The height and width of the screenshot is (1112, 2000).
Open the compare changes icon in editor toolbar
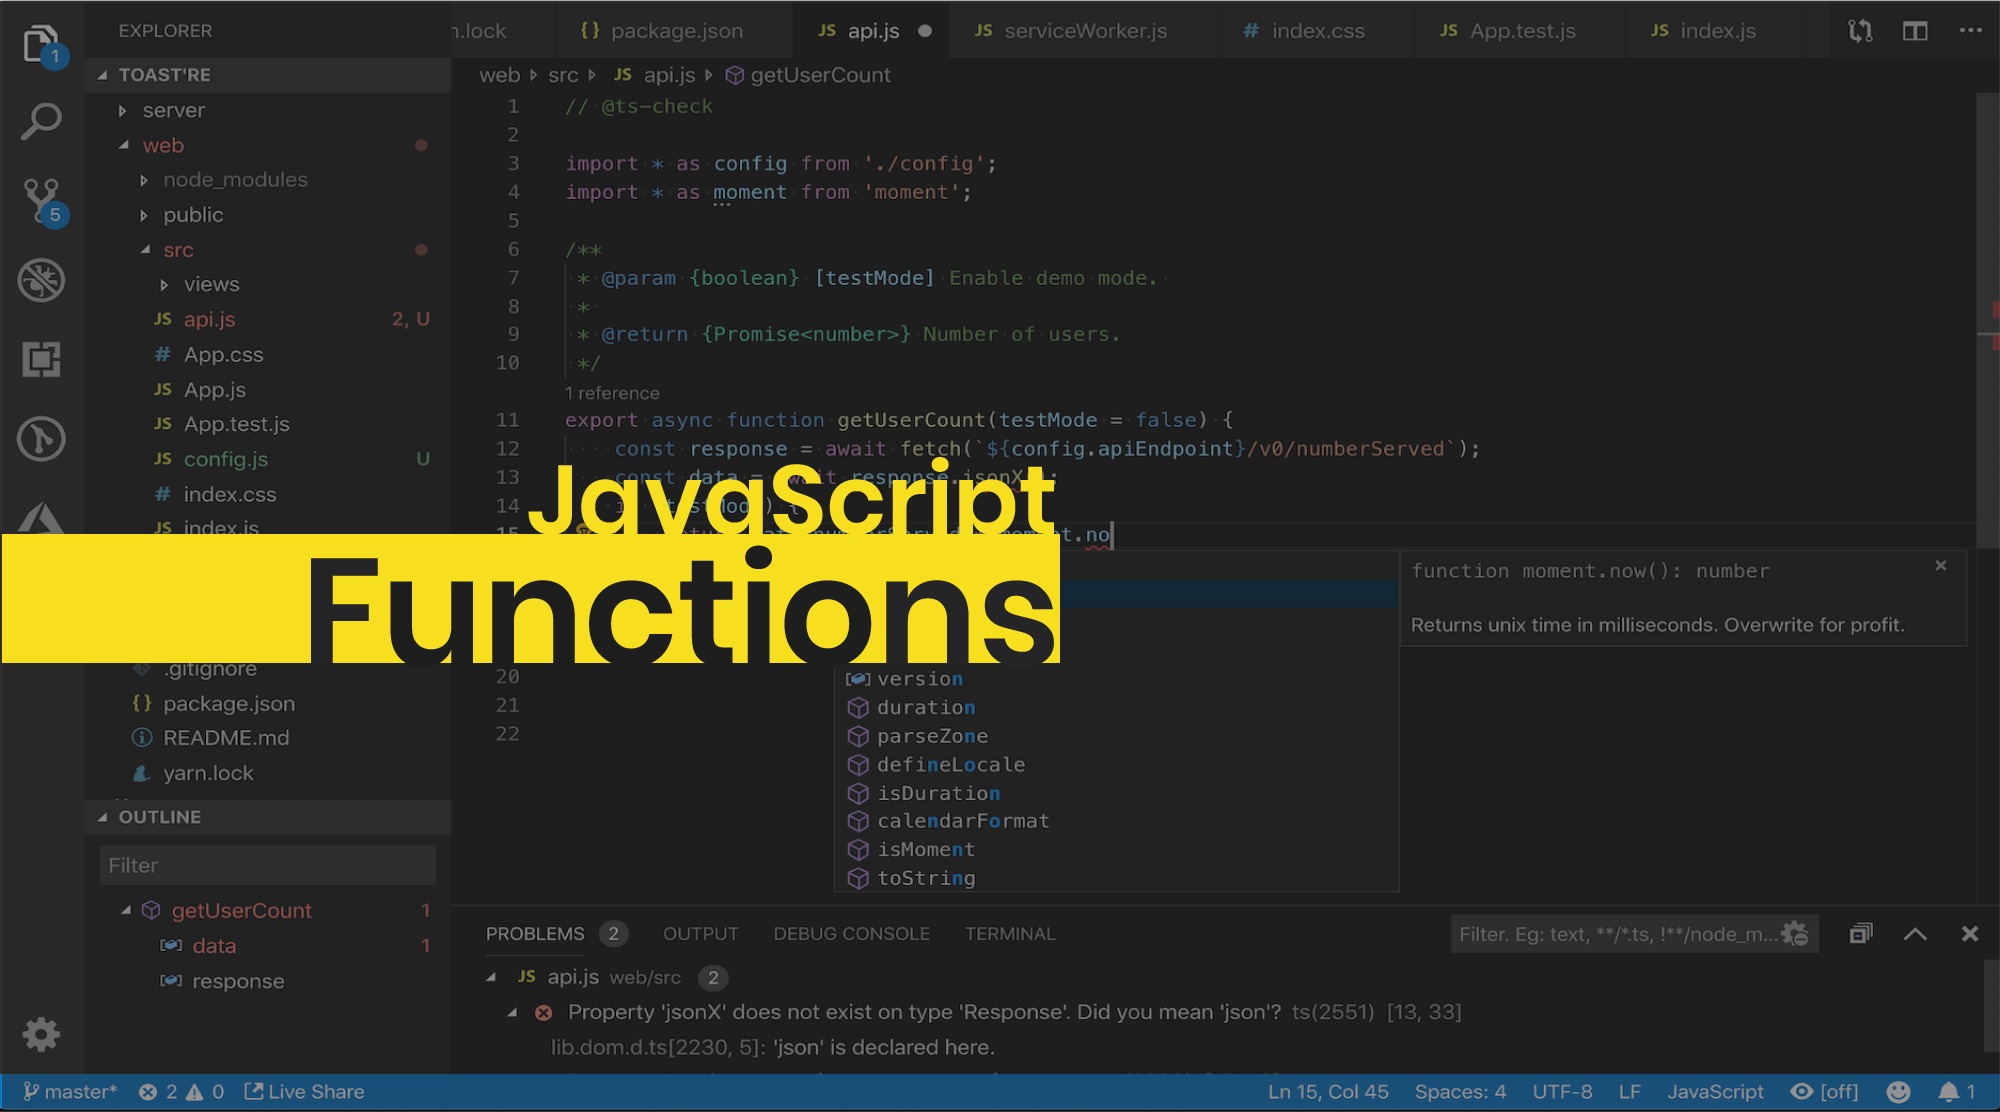pyautogui.click(x=1859, y=31)
